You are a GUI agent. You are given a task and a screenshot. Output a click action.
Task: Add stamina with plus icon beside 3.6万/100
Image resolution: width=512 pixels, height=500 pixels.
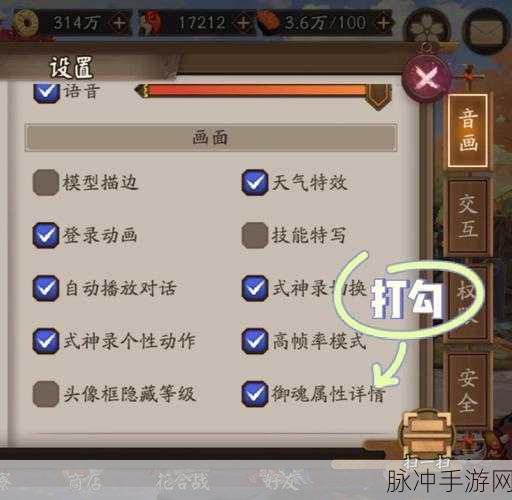click(x=384, y=23)
